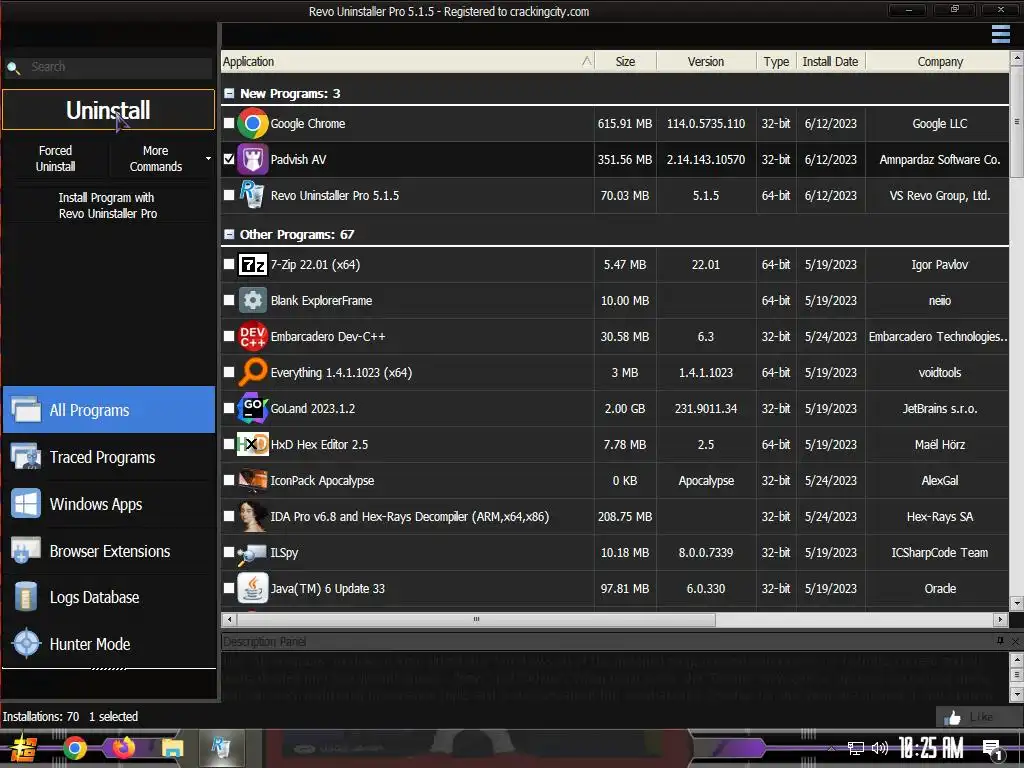Click the search magnifier icon

[x=13, y=67]
